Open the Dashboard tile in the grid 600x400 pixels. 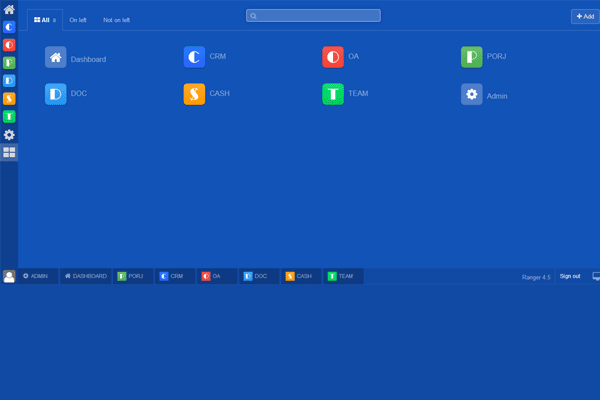click(56, 57)
